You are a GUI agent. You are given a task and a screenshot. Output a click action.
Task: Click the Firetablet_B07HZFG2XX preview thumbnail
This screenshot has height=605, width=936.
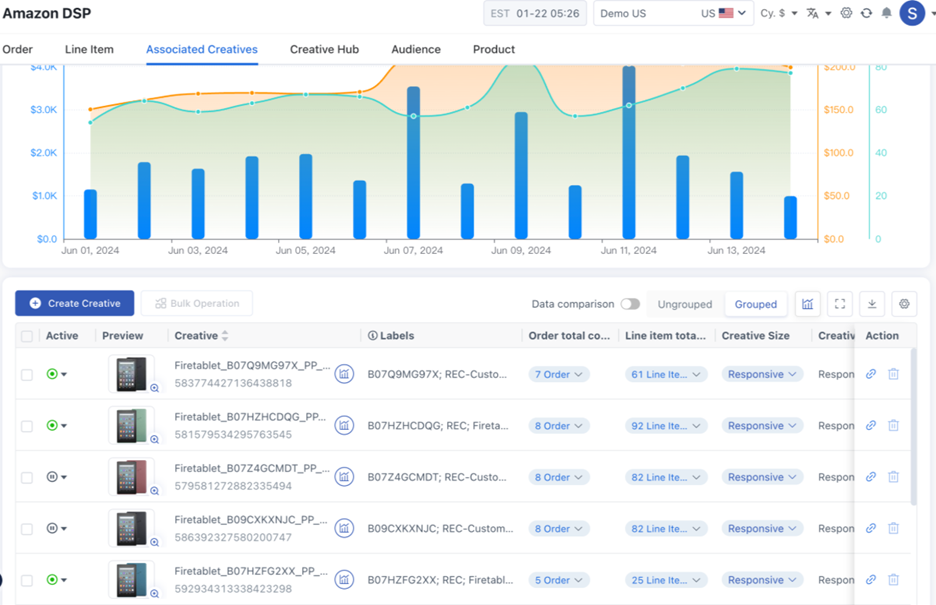coord(130,580)
